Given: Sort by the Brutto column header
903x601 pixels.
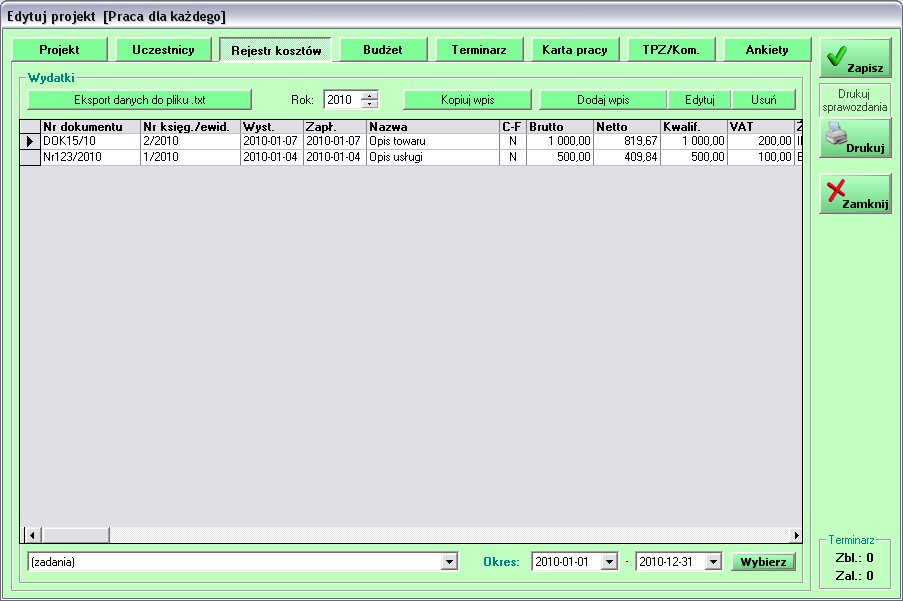Looking at the screenshot, I should (x=559, y=127).
